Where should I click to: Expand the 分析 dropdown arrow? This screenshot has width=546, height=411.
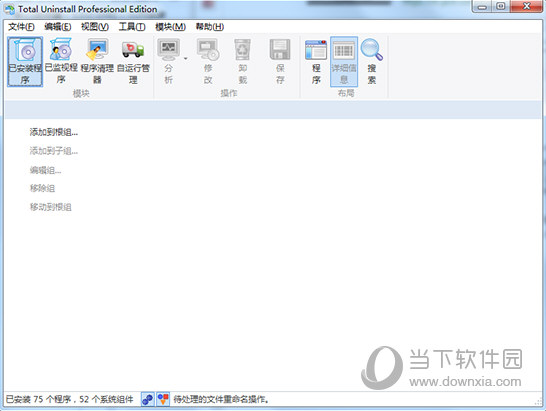tap(186, 59)
